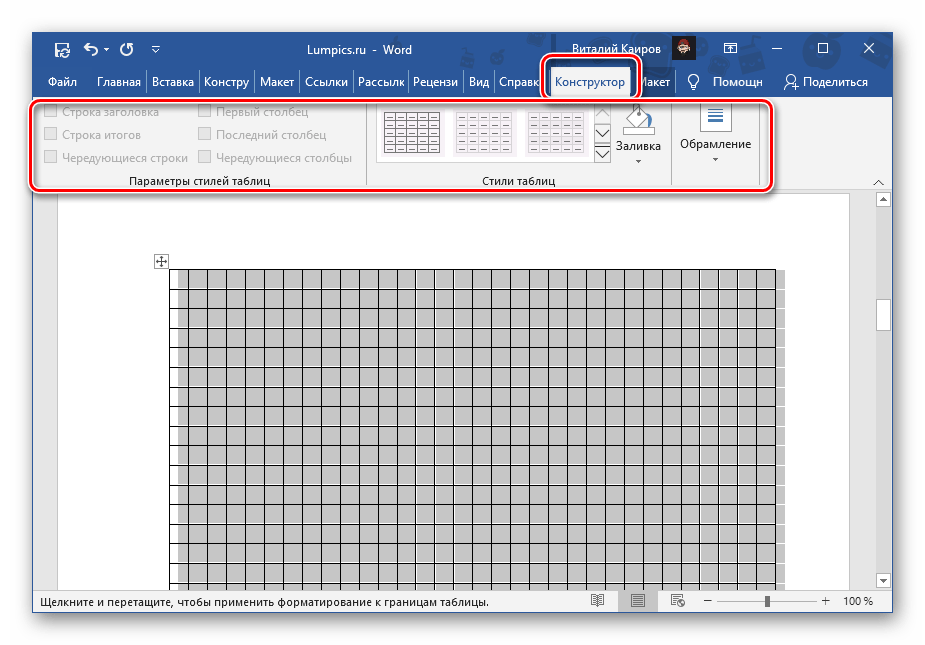Open the Справка tab
925x645 pixels.
coord(519,82)
